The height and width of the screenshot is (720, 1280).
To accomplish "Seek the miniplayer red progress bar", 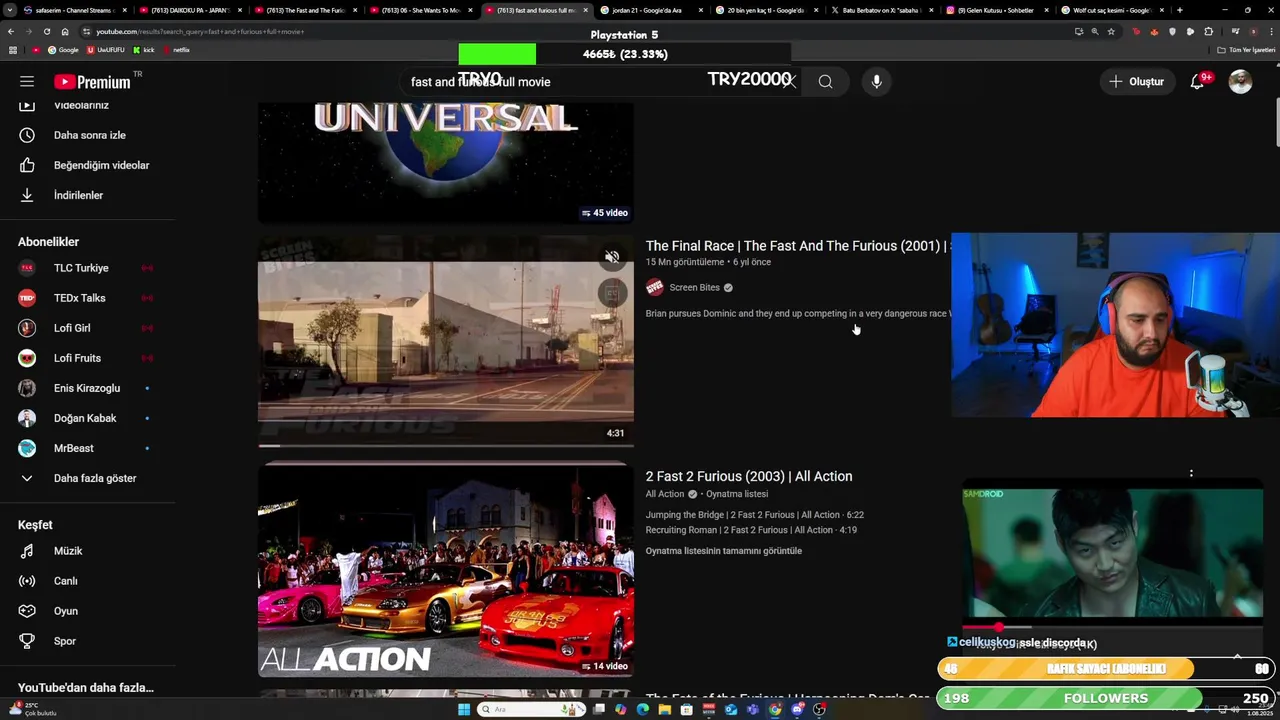I will point(1112,627).
